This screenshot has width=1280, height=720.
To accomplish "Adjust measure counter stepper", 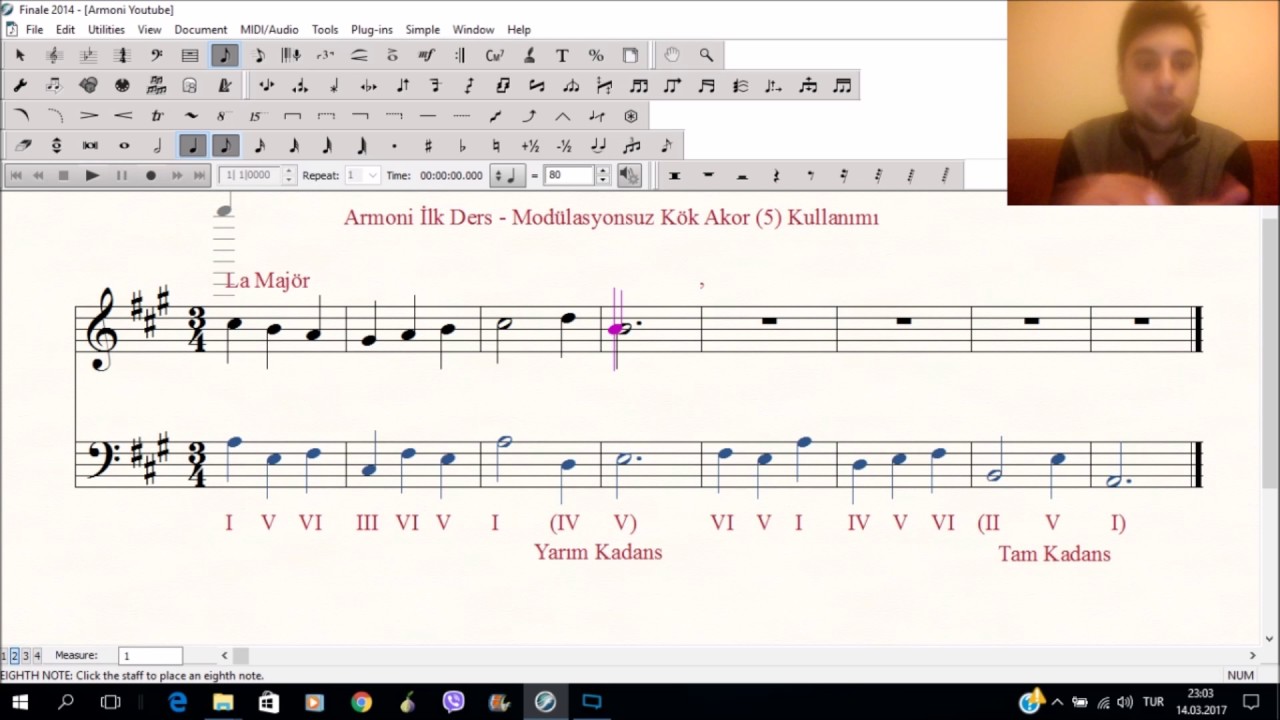I will [289, 175].
